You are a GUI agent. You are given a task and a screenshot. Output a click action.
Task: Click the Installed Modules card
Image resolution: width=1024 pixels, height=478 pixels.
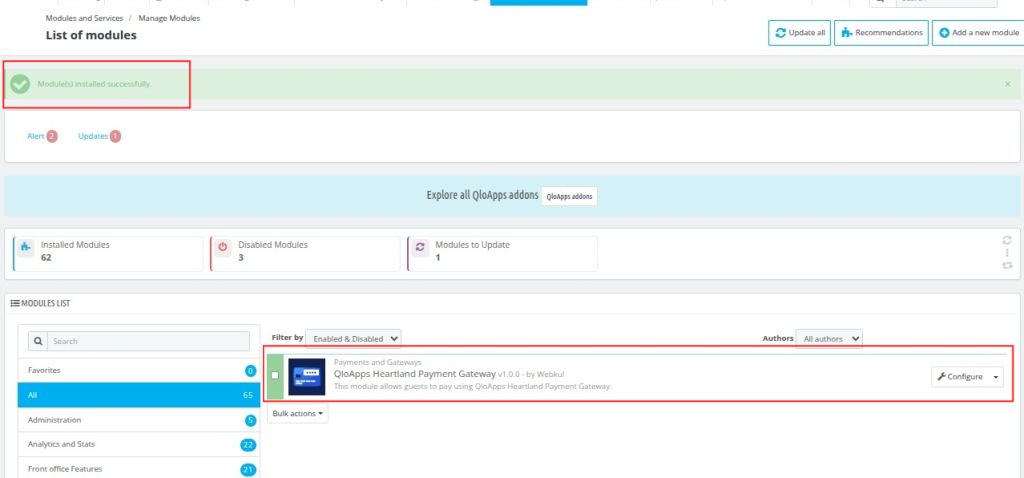108,253
